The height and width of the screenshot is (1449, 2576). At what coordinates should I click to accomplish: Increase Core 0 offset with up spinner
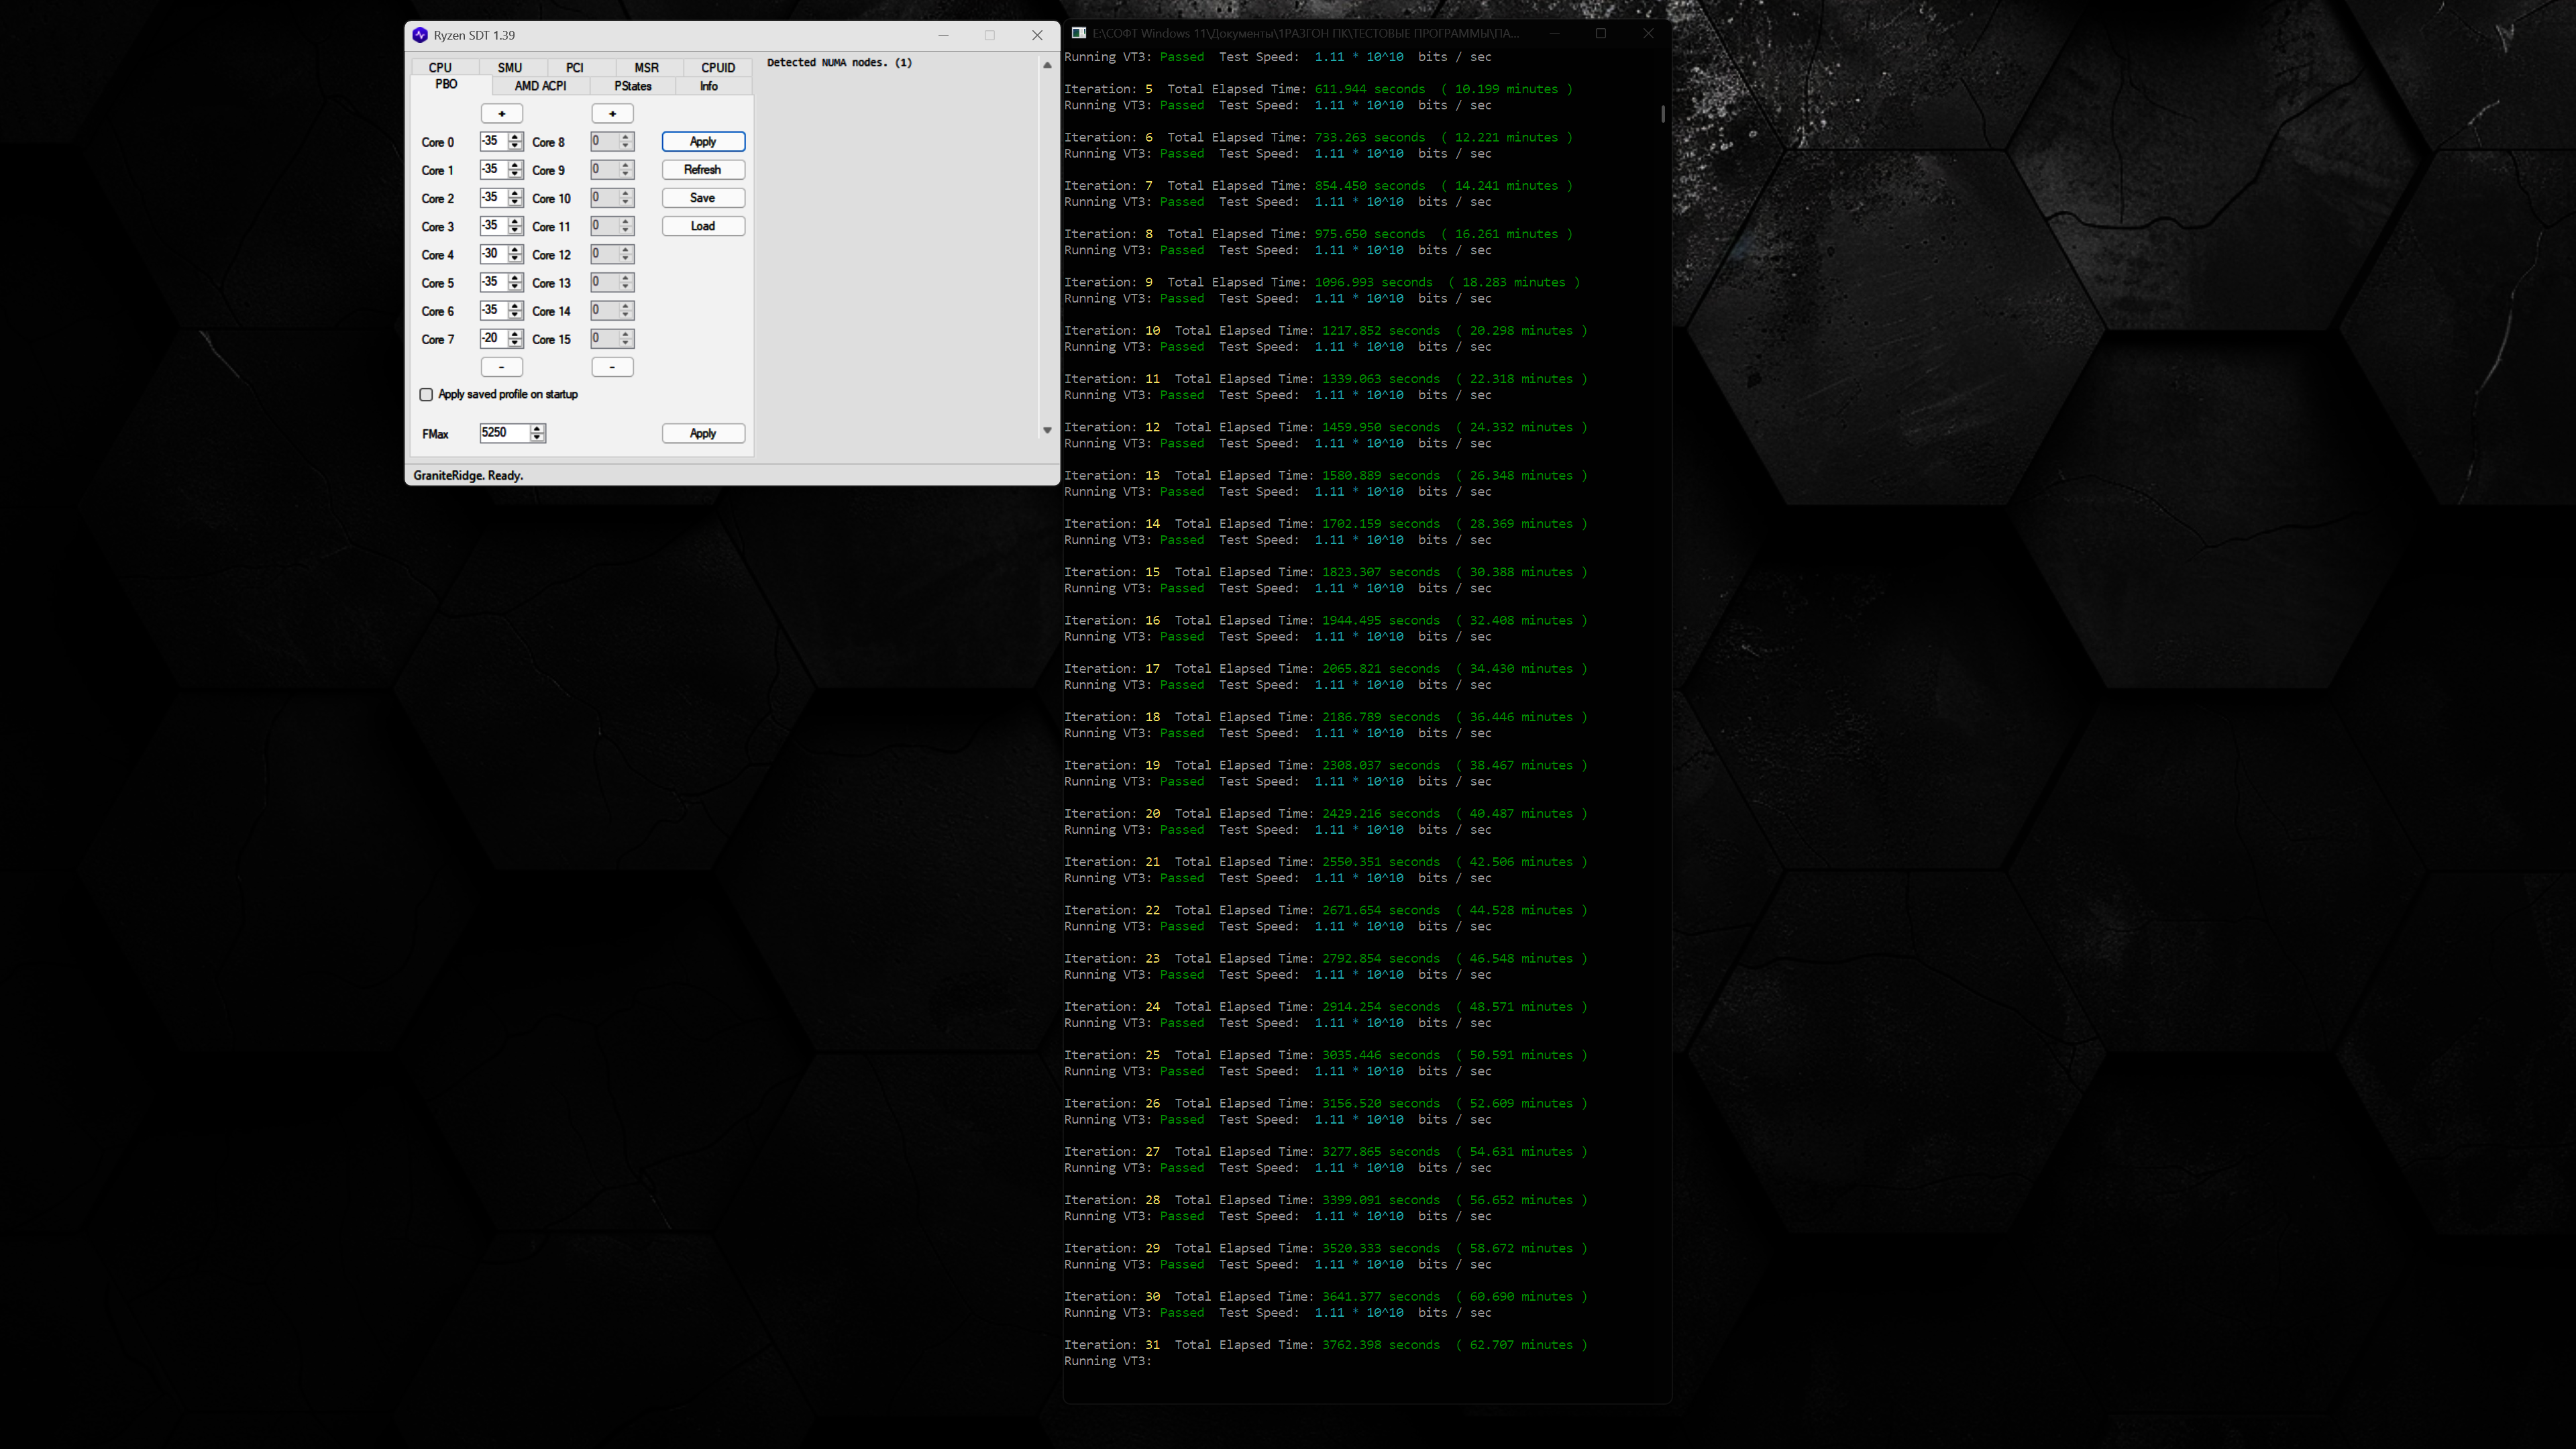pos(515,137)
